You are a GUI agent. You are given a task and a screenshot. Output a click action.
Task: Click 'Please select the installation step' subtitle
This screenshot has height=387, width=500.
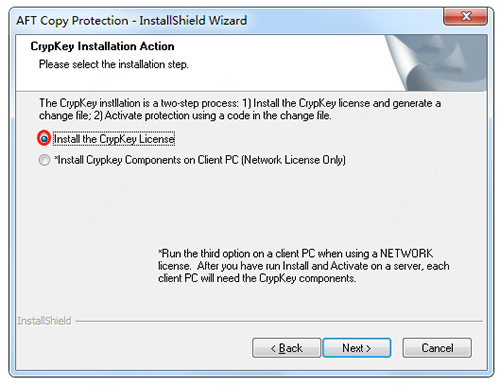(x=114, y=64)
